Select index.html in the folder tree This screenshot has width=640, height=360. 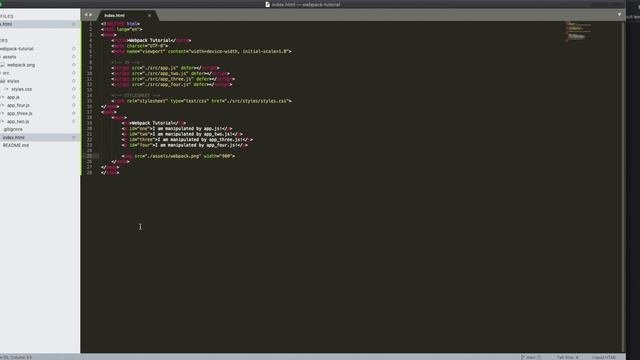[13, 138]
